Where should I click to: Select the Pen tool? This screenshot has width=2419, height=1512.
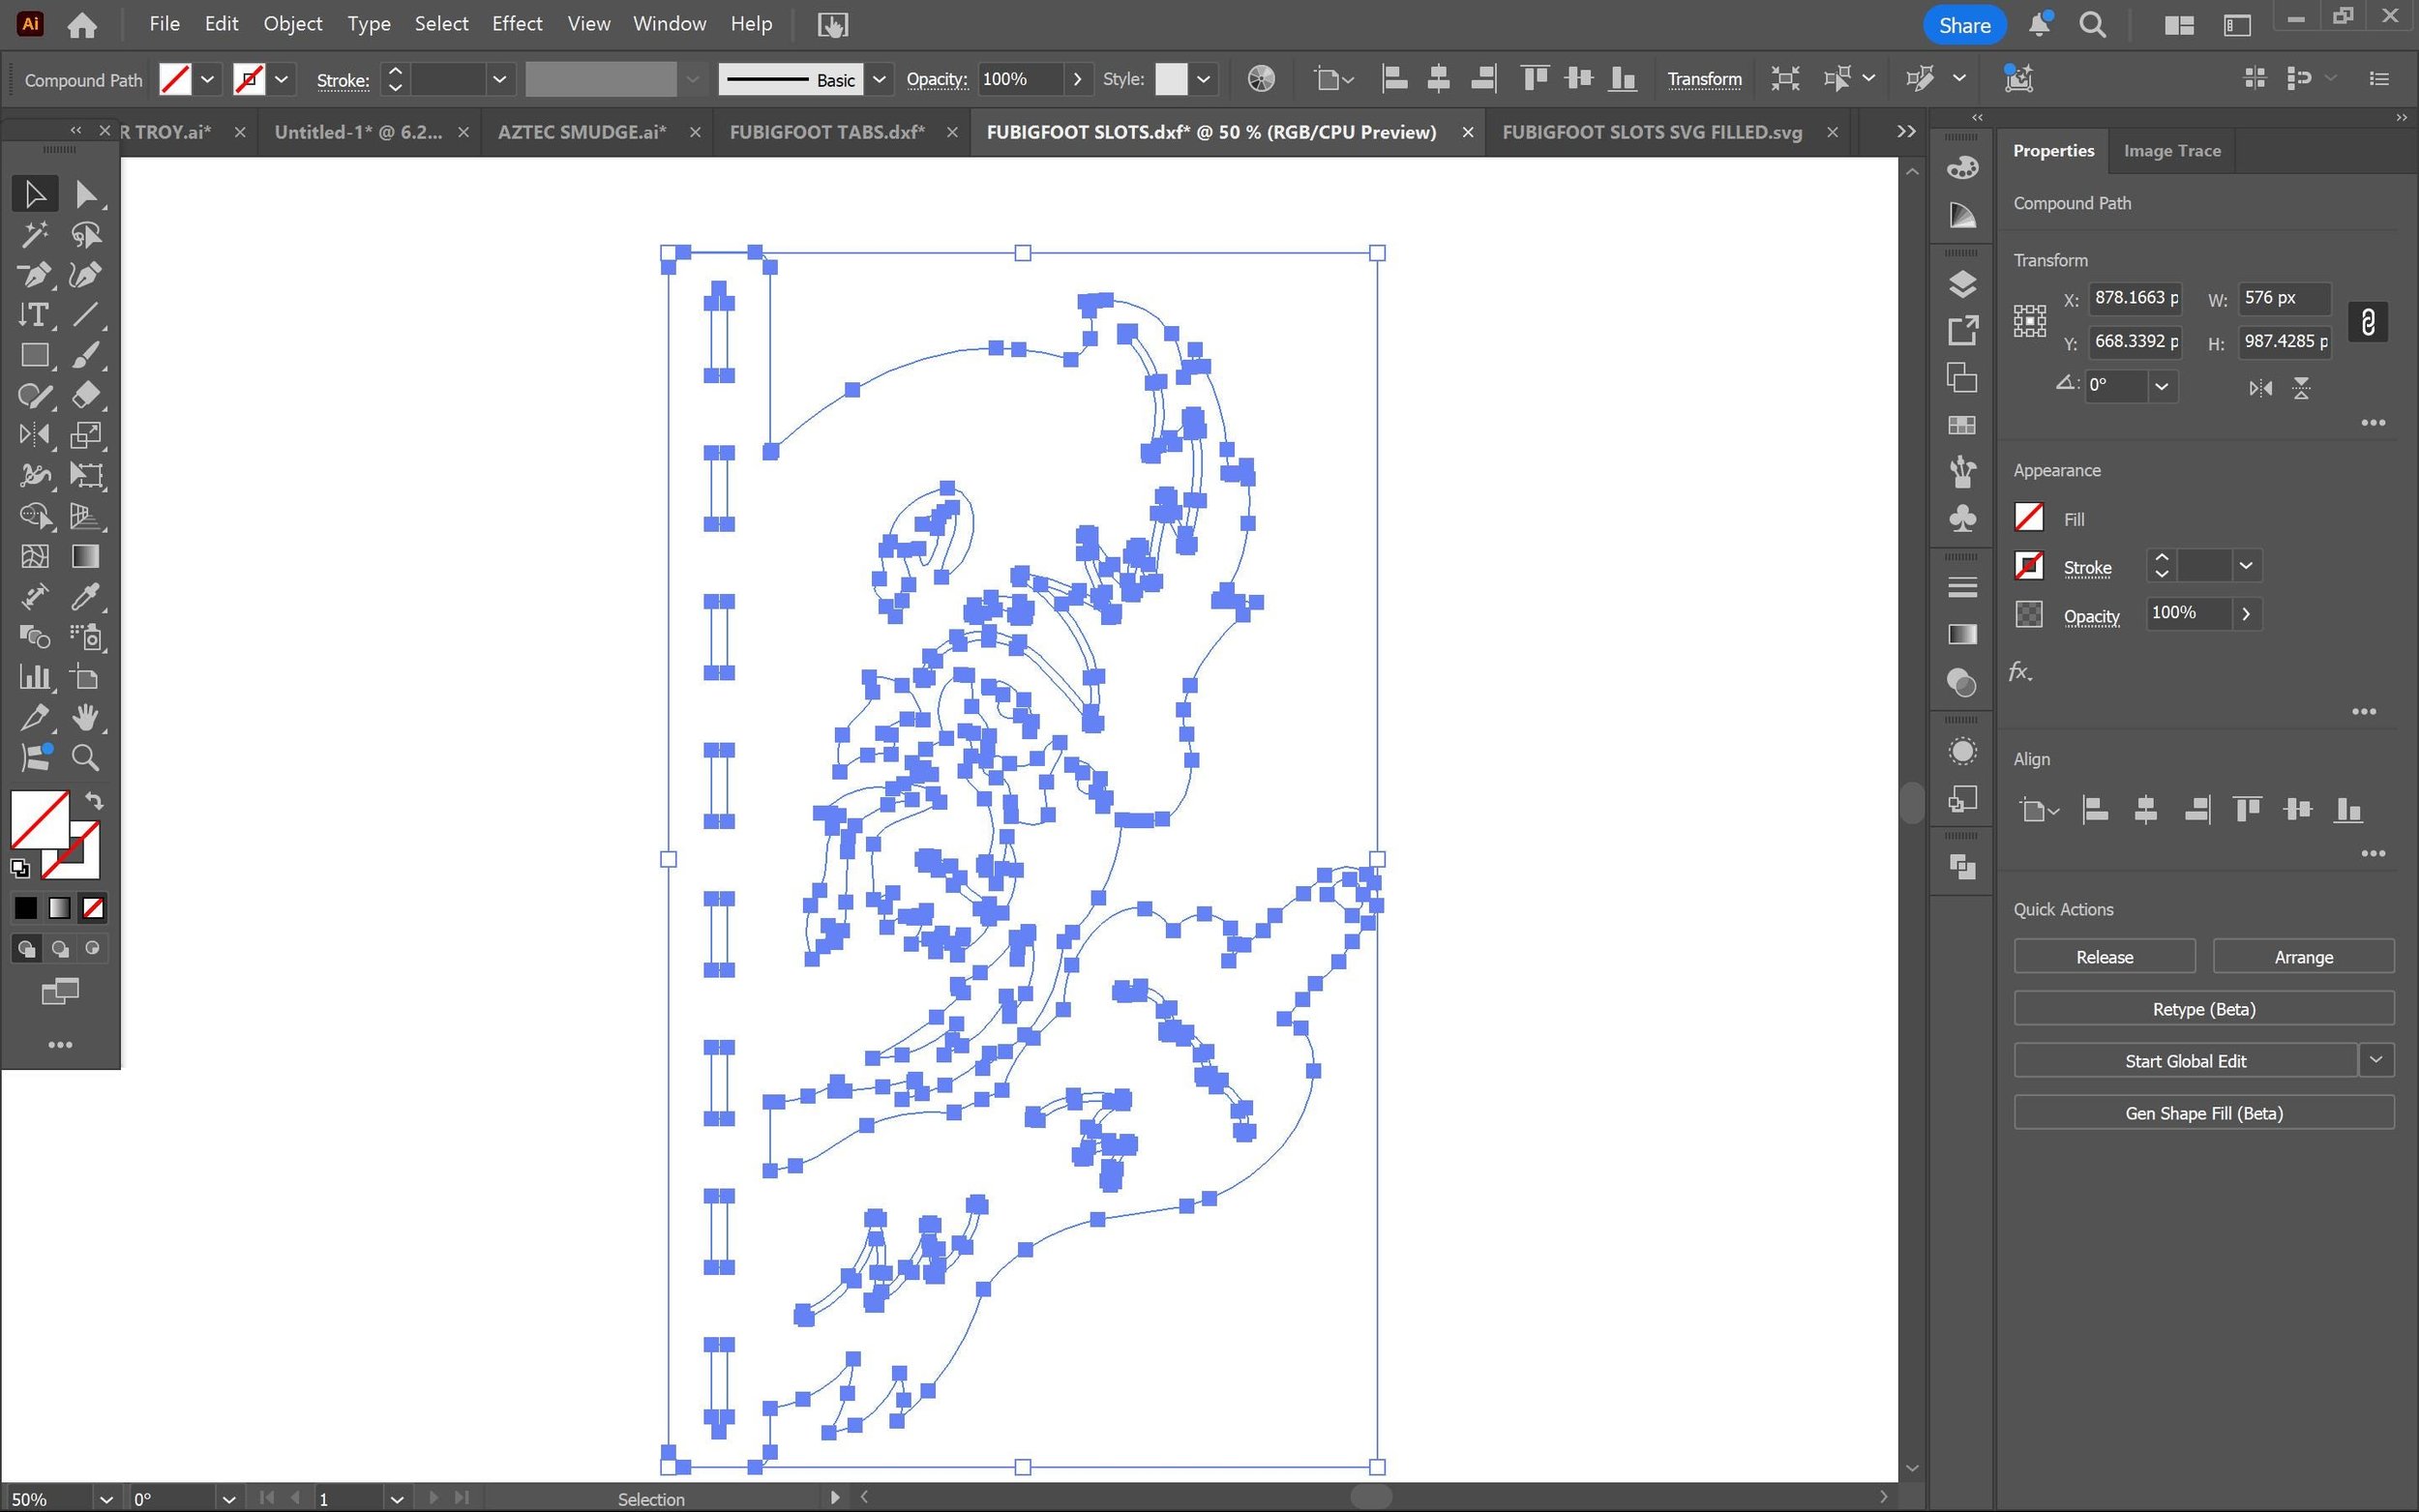tap(34, 275)
